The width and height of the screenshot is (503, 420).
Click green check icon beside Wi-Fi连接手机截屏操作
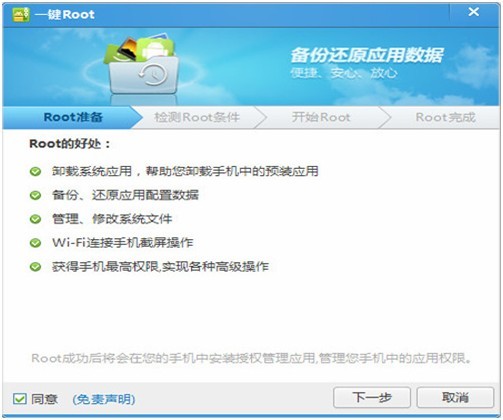(x=35, y=243)
